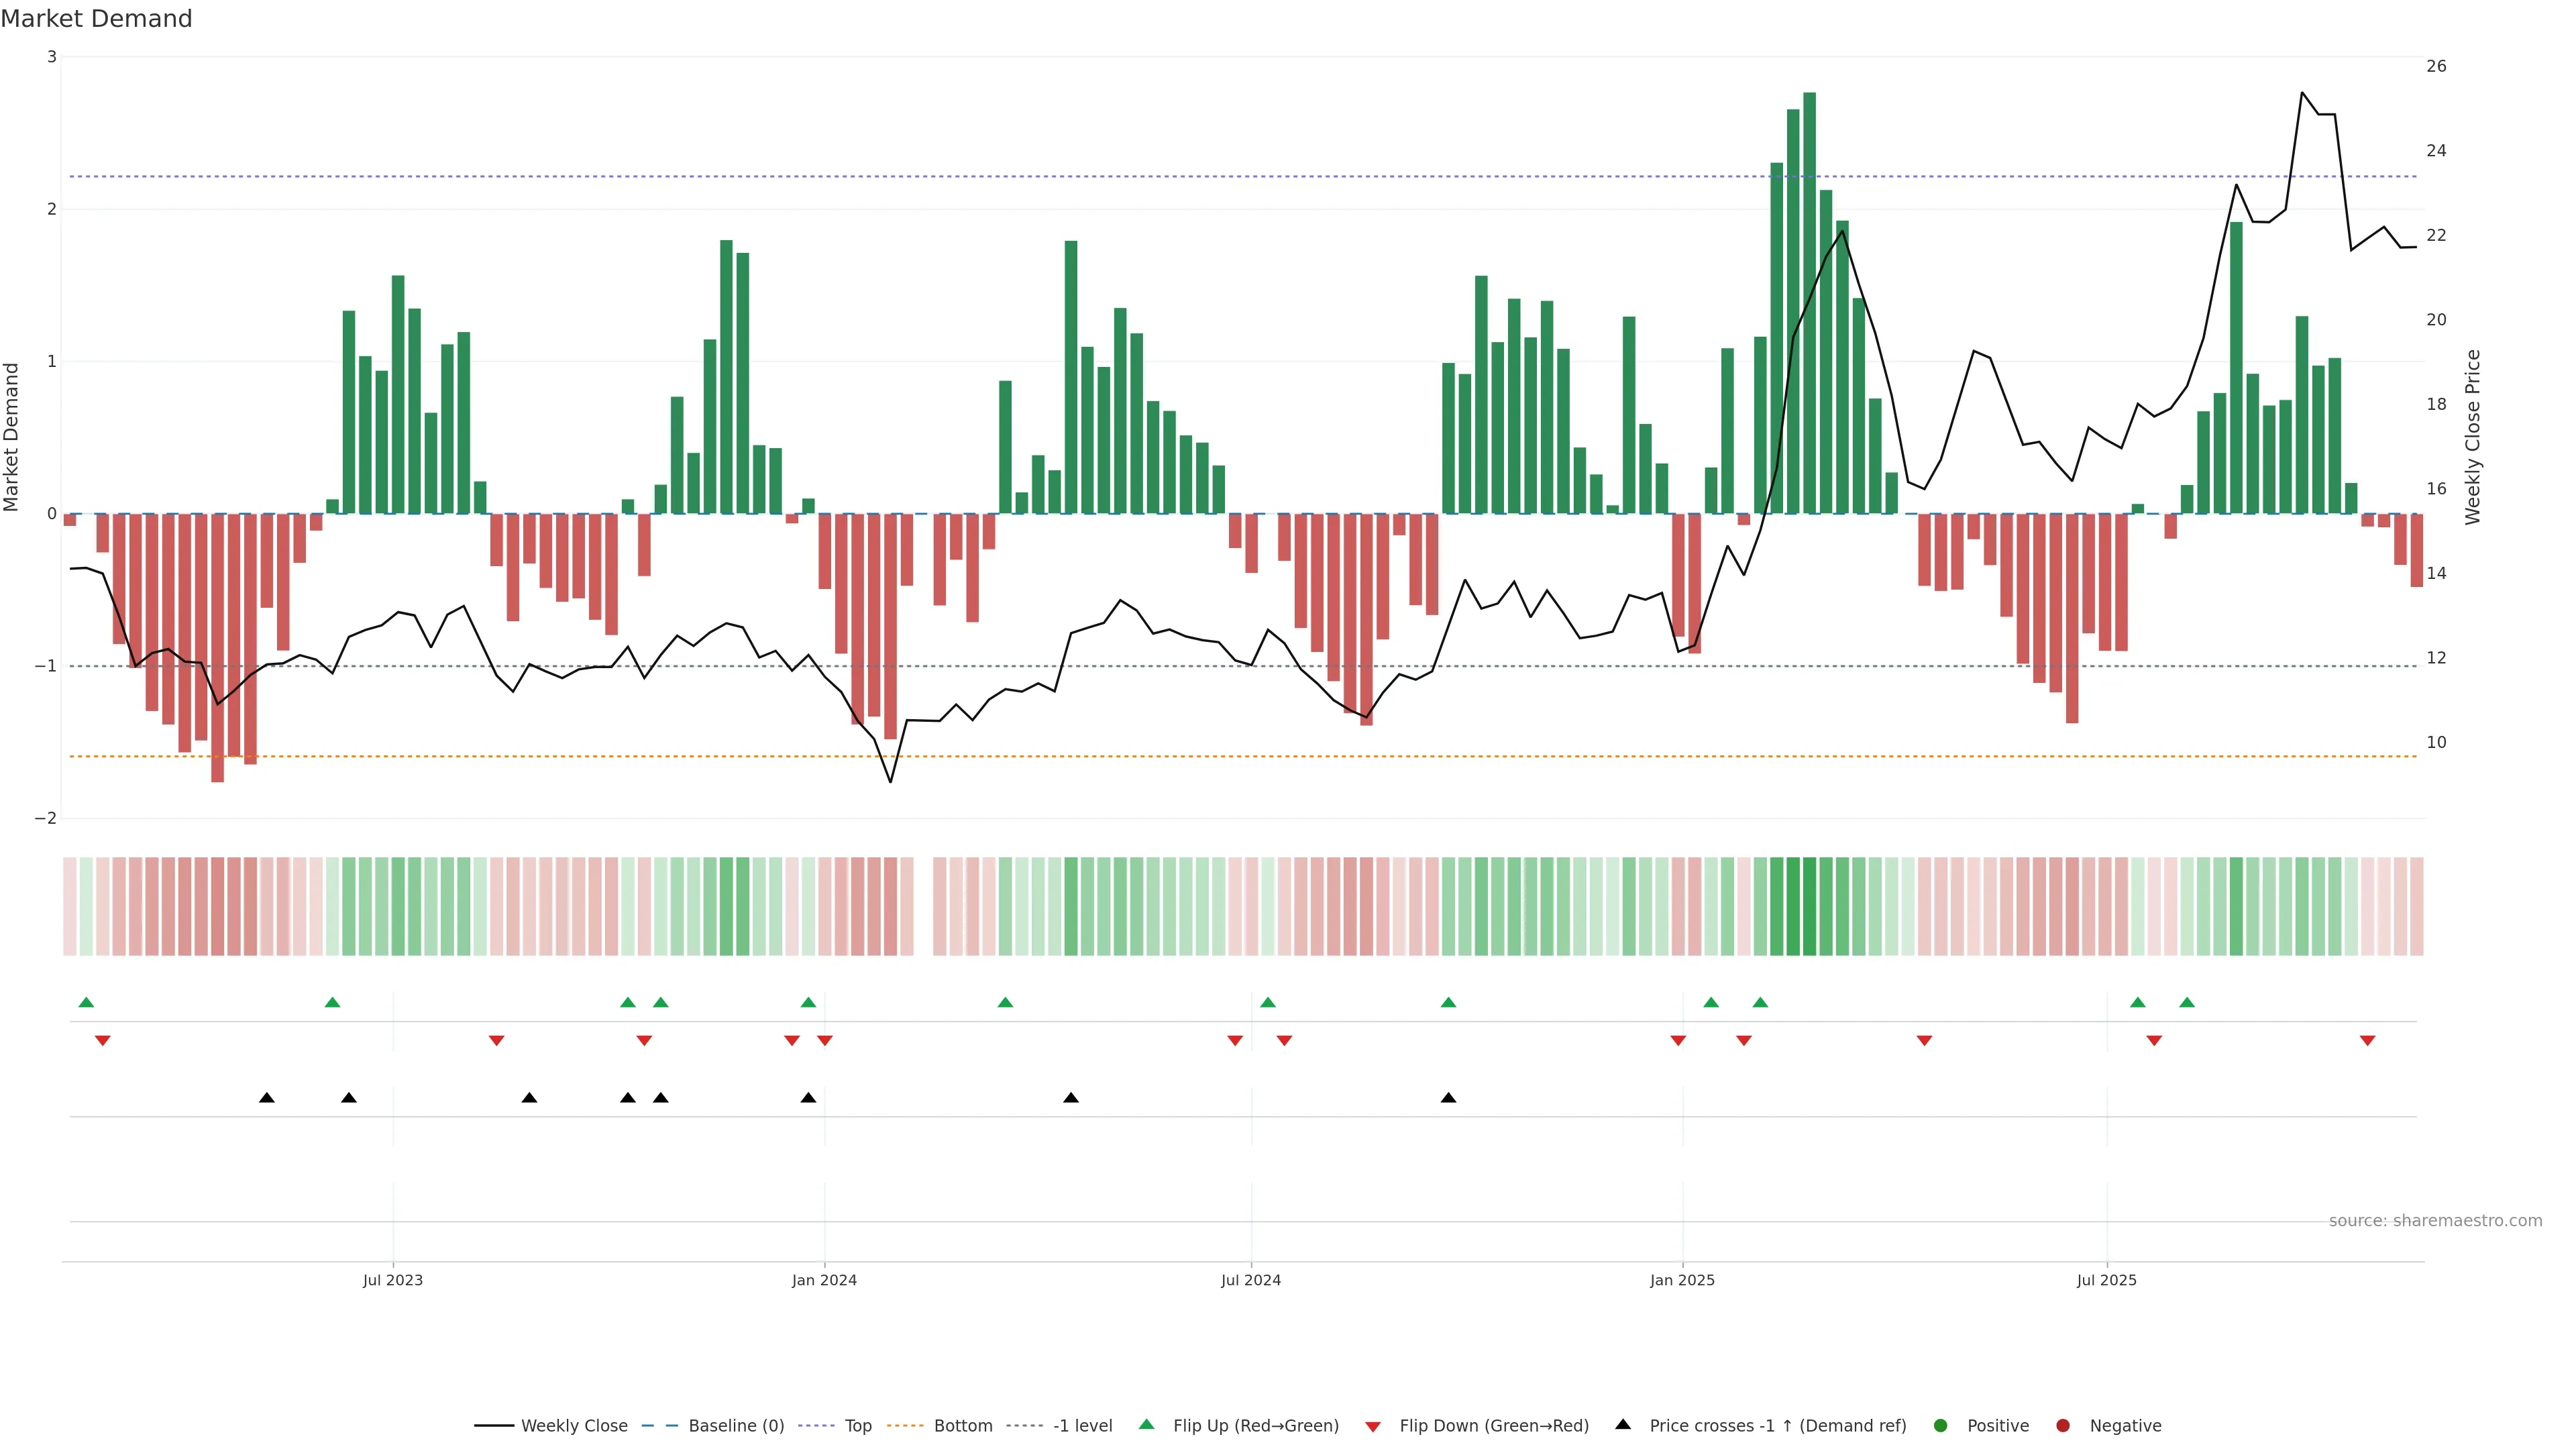Viewport: 2576px width, 1449px height.
Task: Click the Jul 2025 axis label
Action: [2106, 1280]
